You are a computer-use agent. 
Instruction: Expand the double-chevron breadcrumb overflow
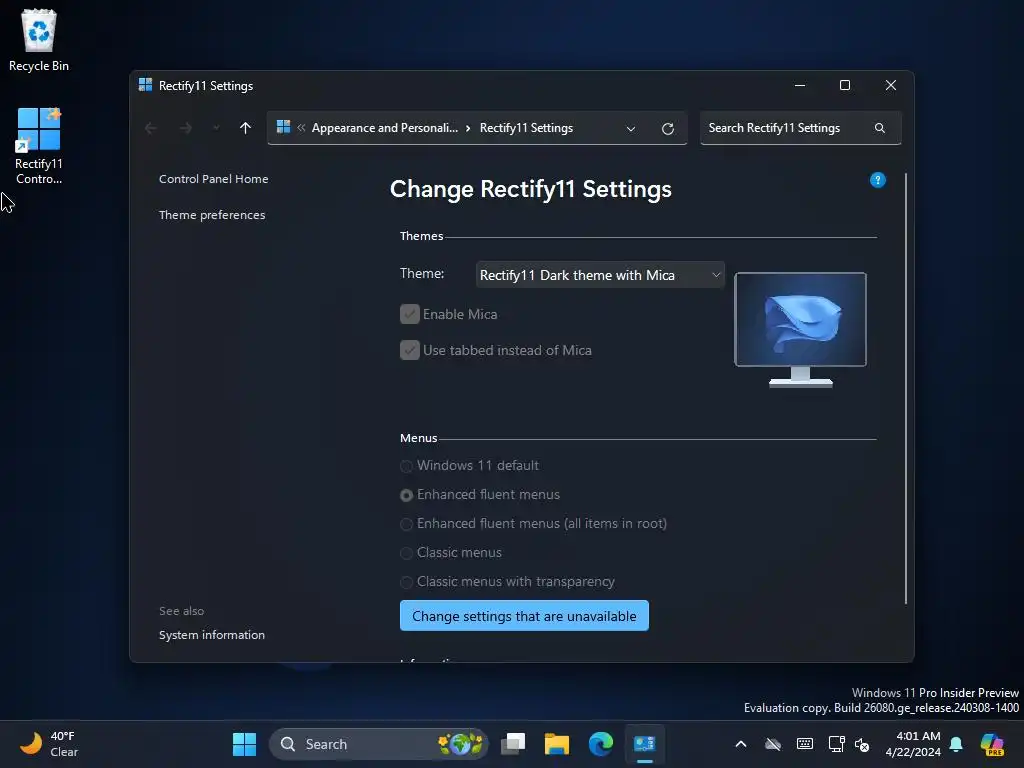[x=301, y=128]
